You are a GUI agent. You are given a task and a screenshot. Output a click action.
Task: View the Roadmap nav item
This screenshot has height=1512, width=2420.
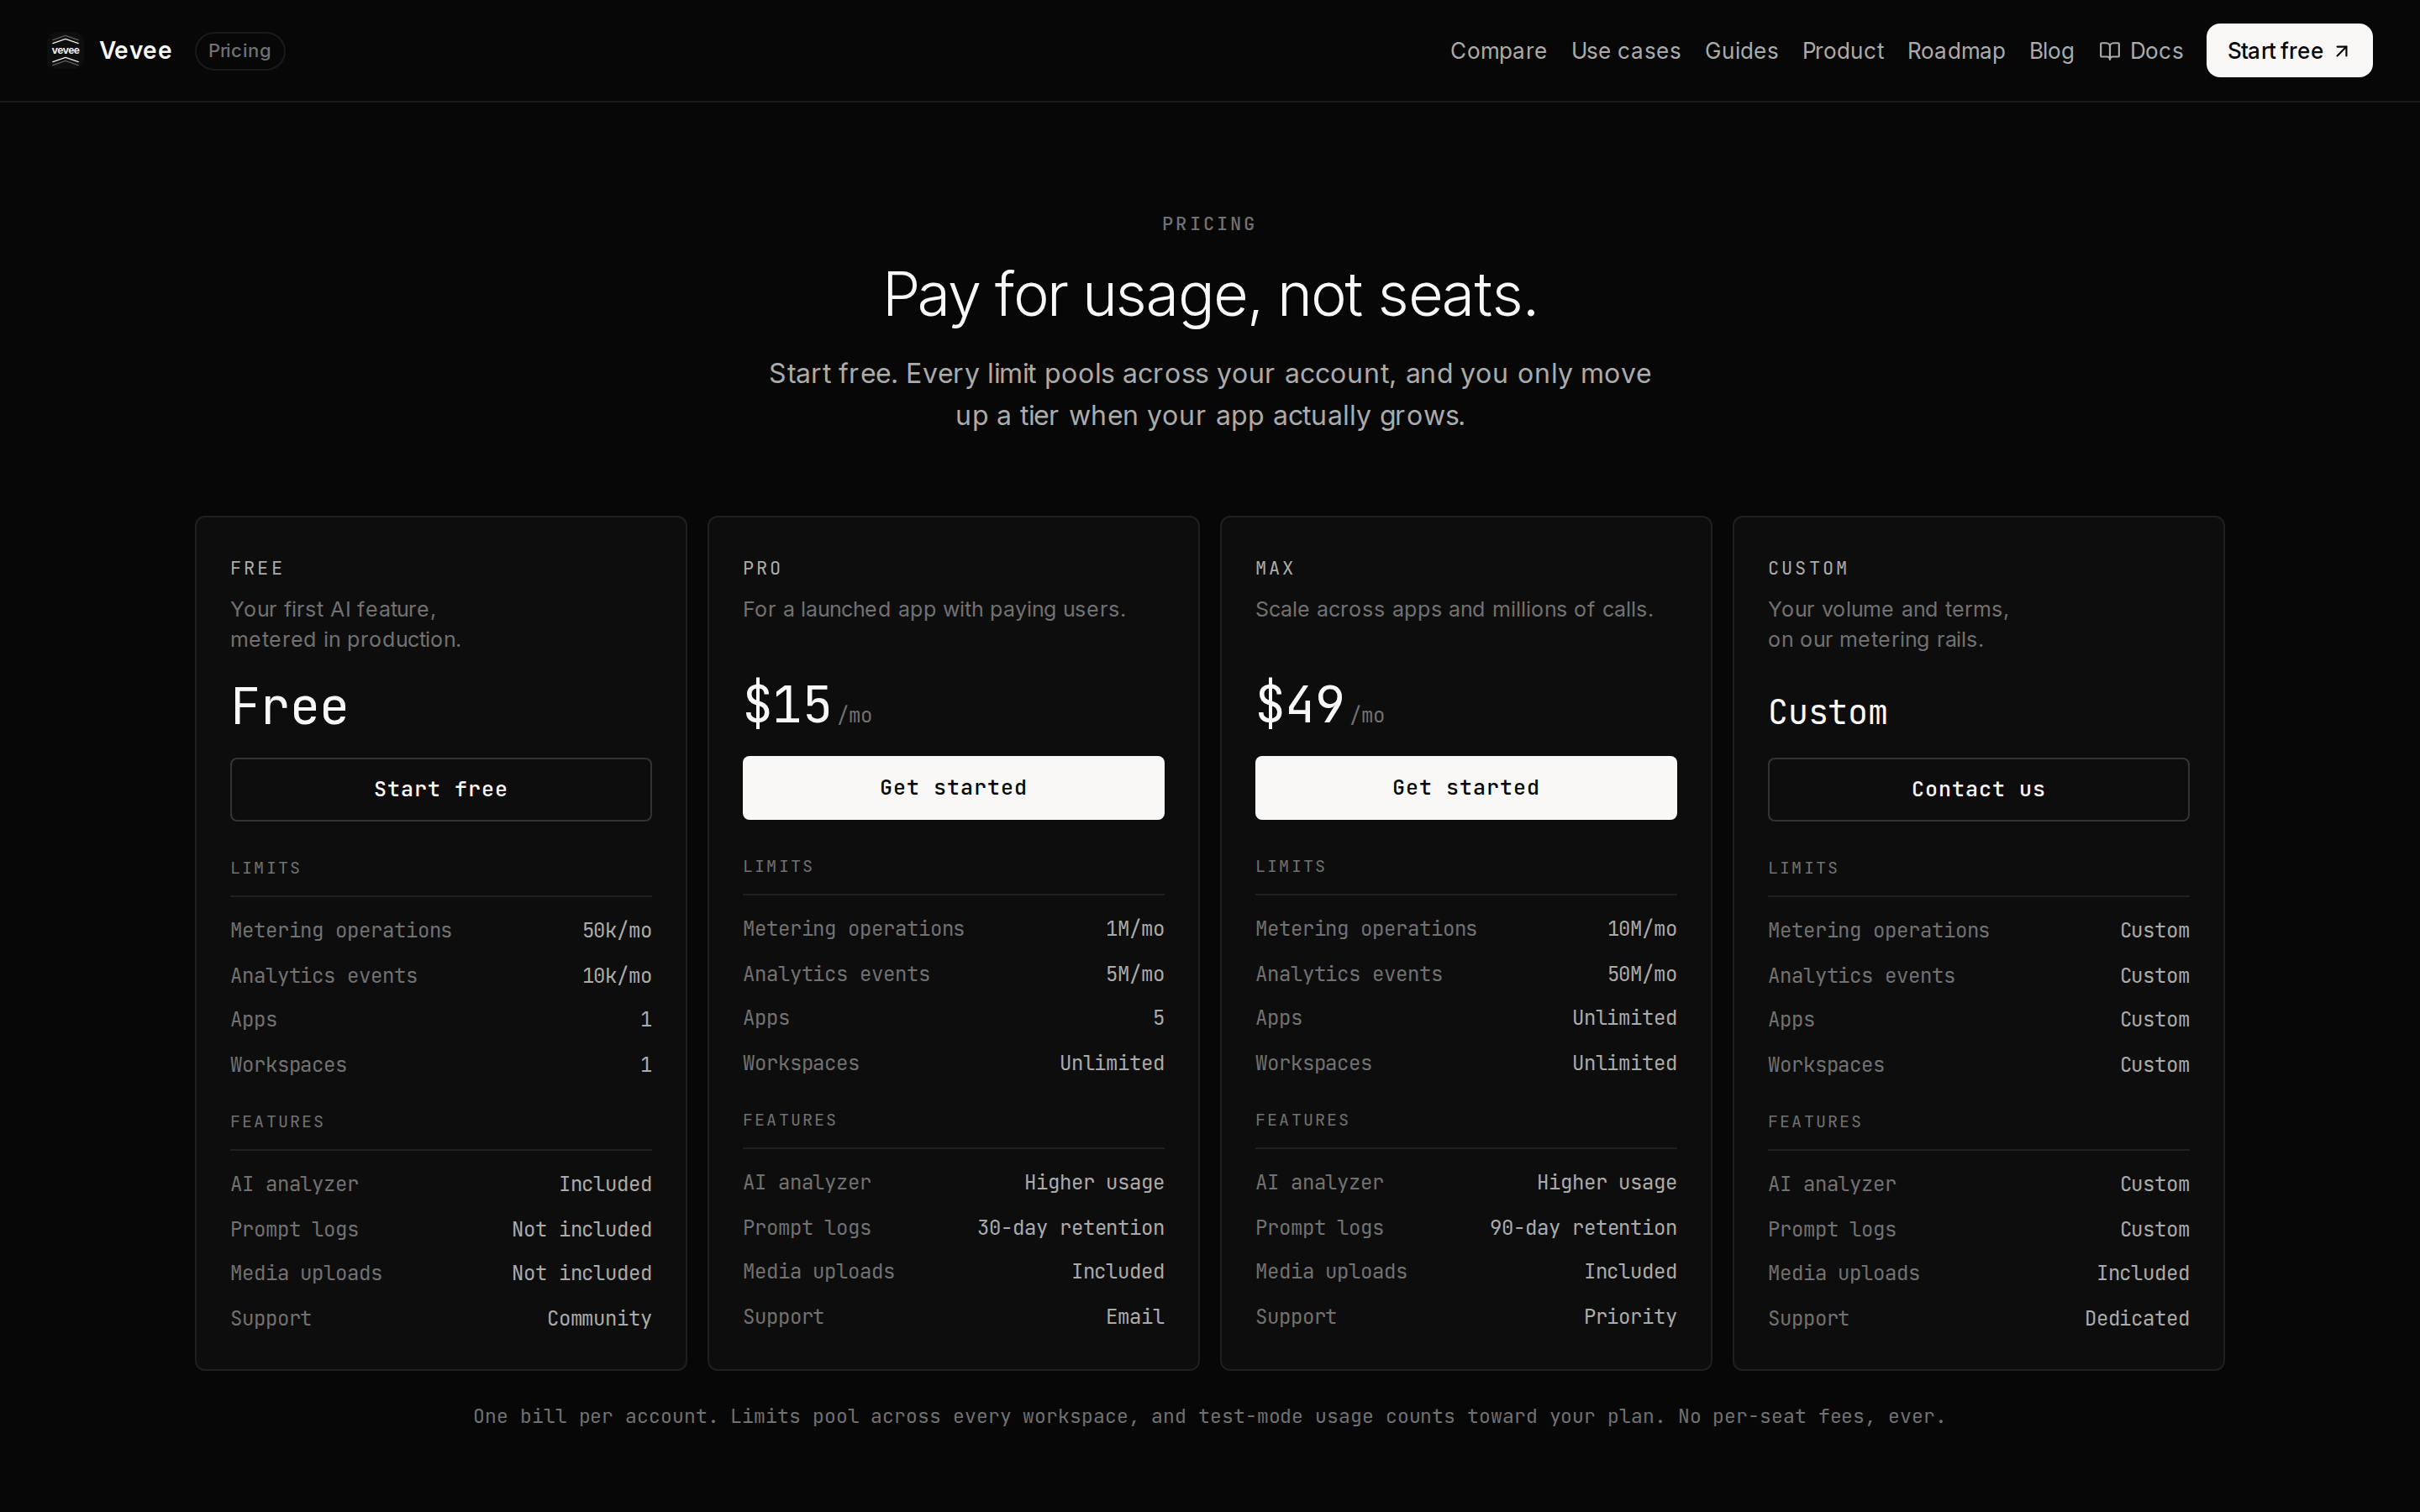pos(1956,51)
